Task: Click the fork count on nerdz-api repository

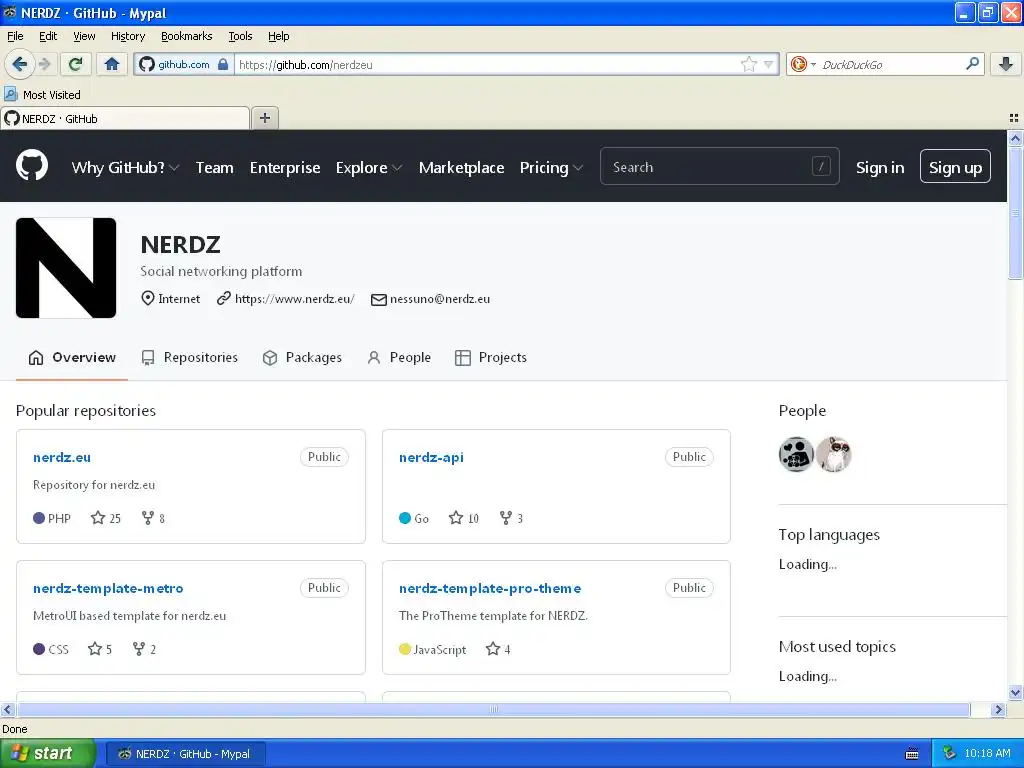Action: click(x=511, y=518)
